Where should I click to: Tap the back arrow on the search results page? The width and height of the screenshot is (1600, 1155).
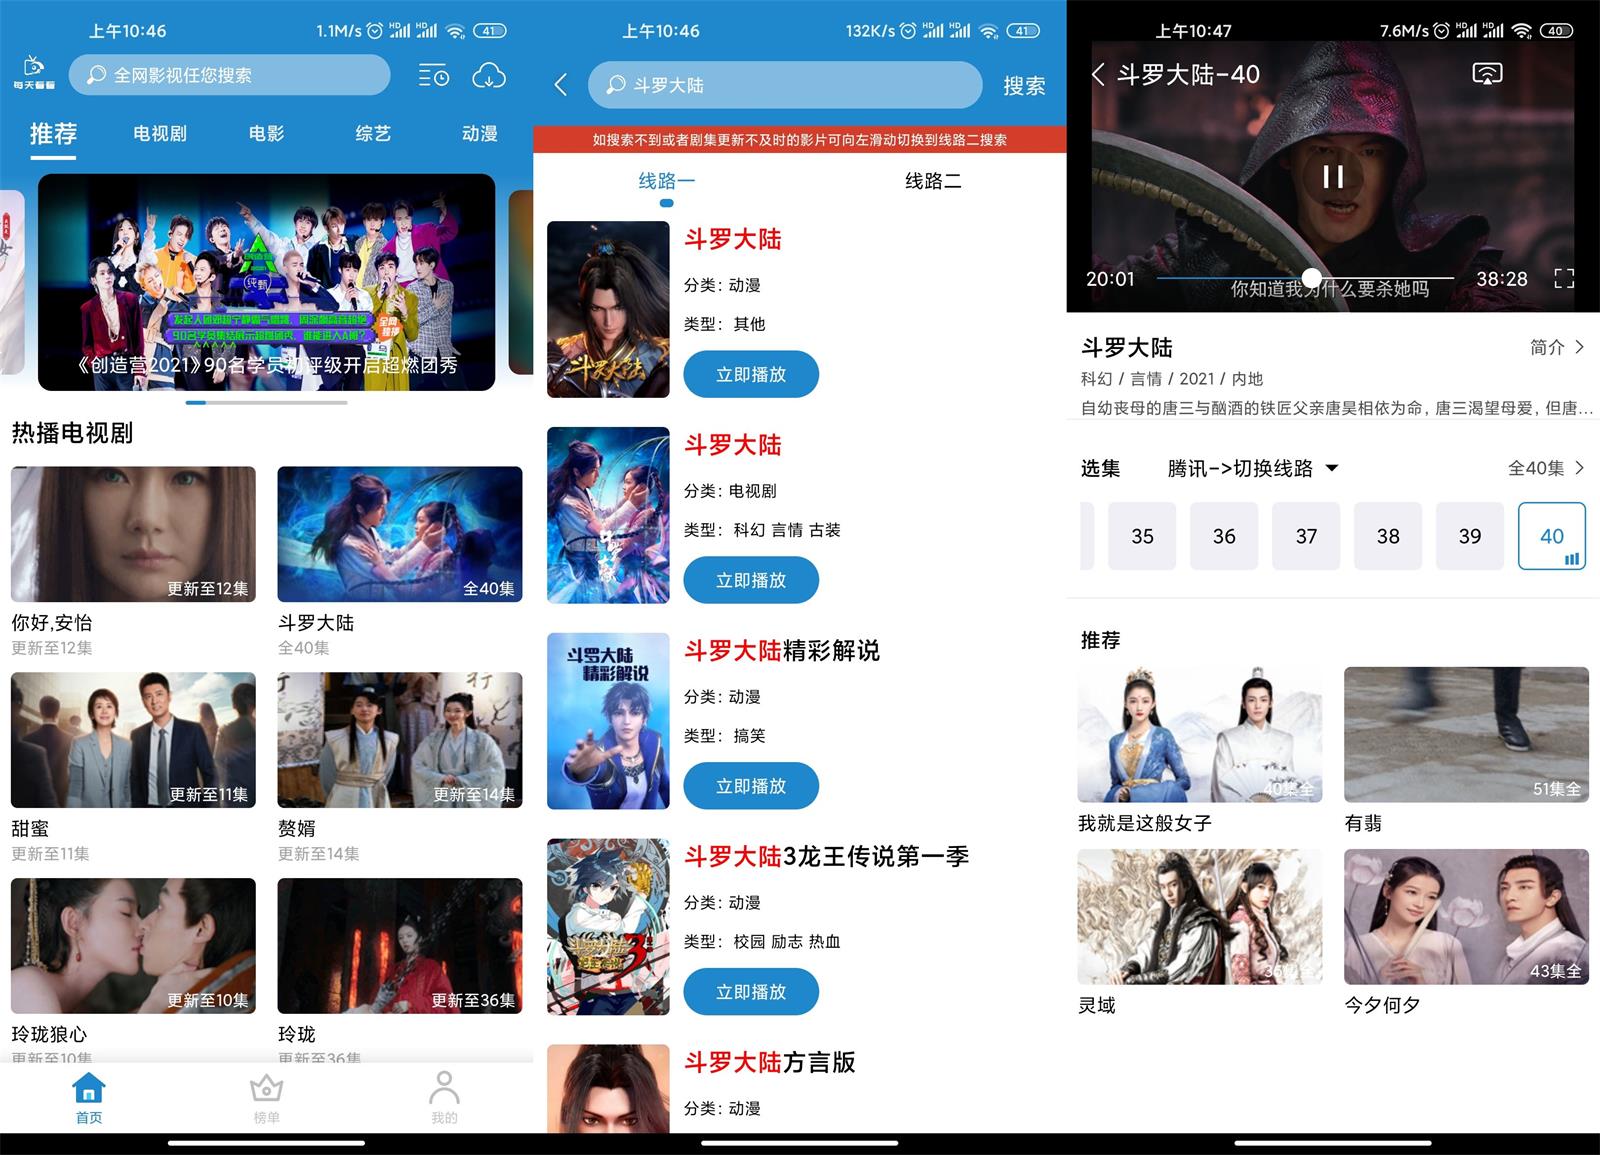coord(560,85)
